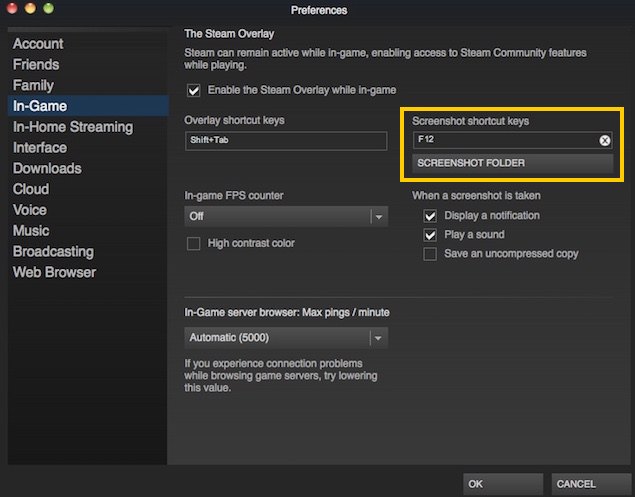Image resolution: width=635 pixels, height=497 pixels.
Task: Uncheck Play a sound option
Action: click(x=430, y=235)
